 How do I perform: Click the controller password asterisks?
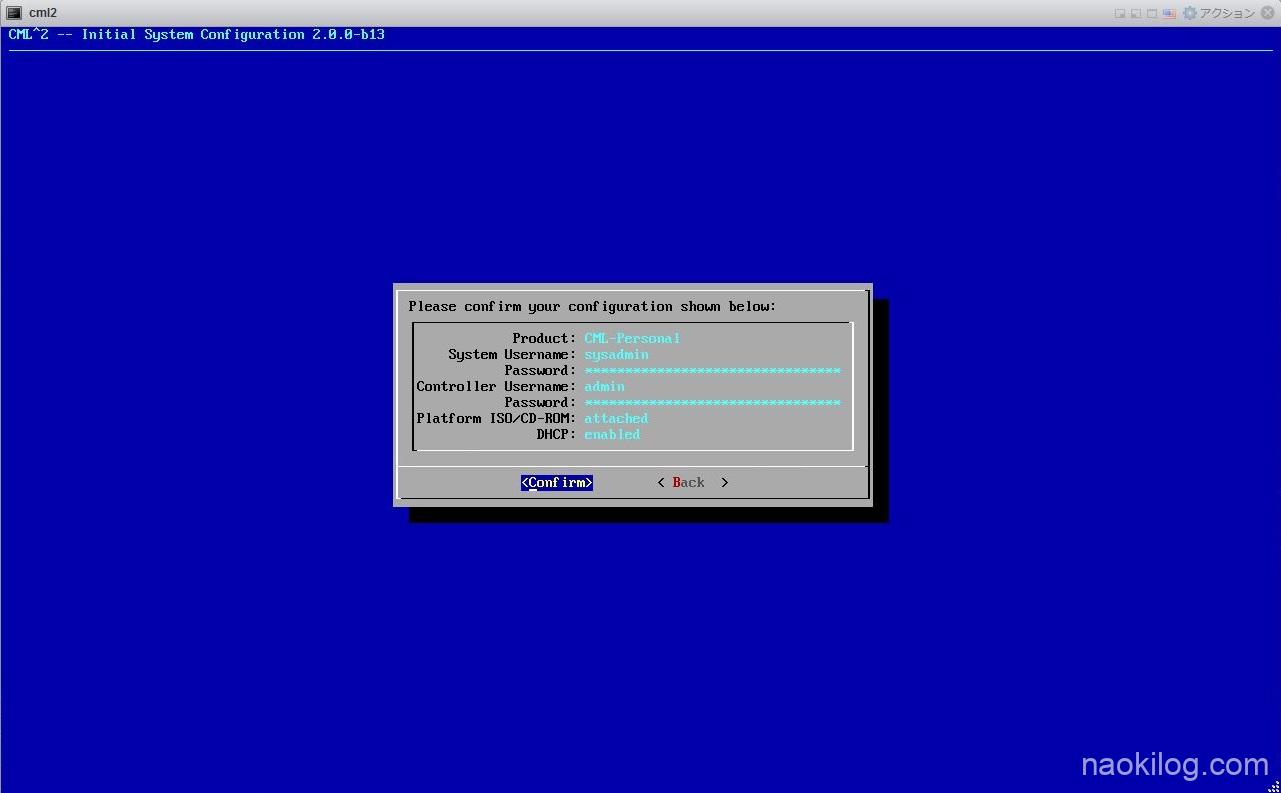pos(712,403)
